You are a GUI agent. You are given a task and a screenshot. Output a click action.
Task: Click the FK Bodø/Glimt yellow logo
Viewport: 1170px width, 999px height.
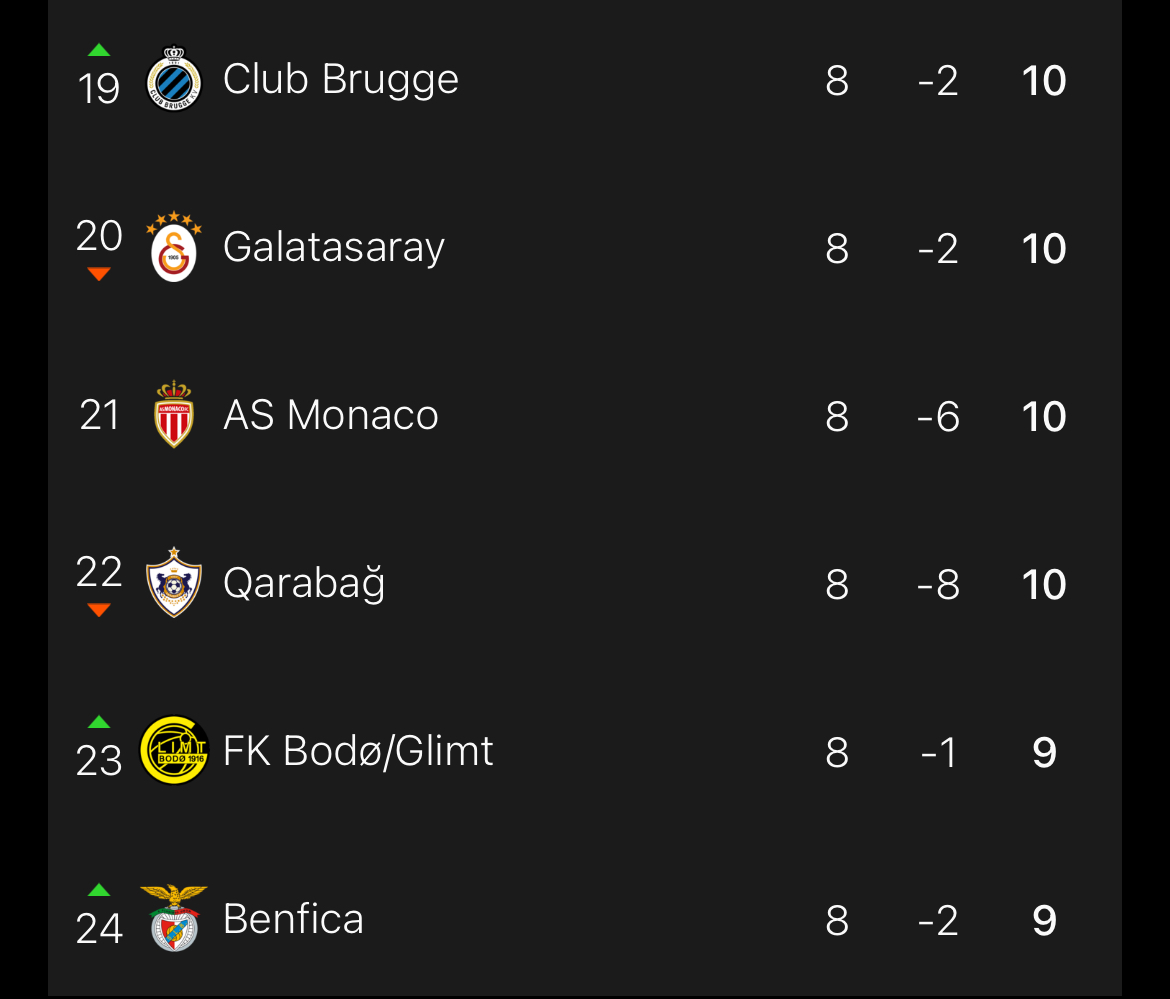tap(174, 750)
